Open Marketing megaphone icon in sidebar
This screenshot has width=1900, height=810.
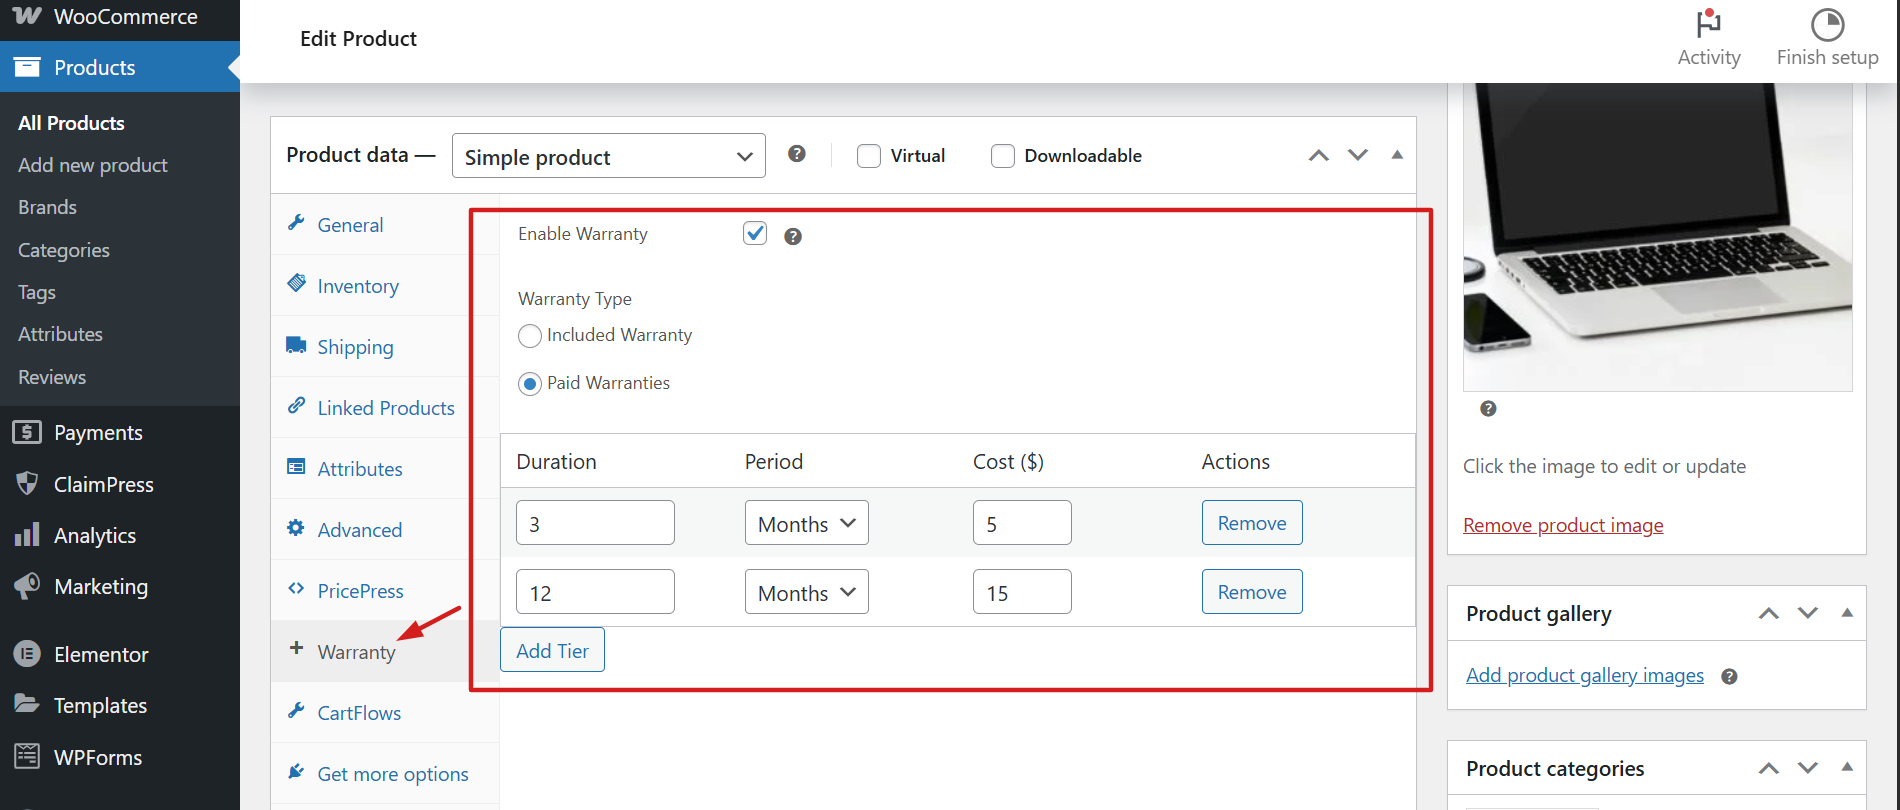pyautogui.click(x=27, y=586)
